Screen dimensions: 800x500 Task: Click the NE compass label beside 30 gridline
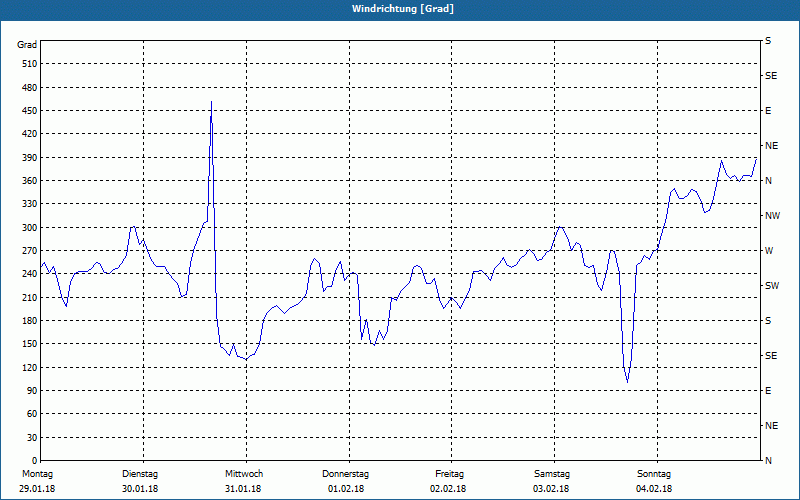(x=771, y=426)
